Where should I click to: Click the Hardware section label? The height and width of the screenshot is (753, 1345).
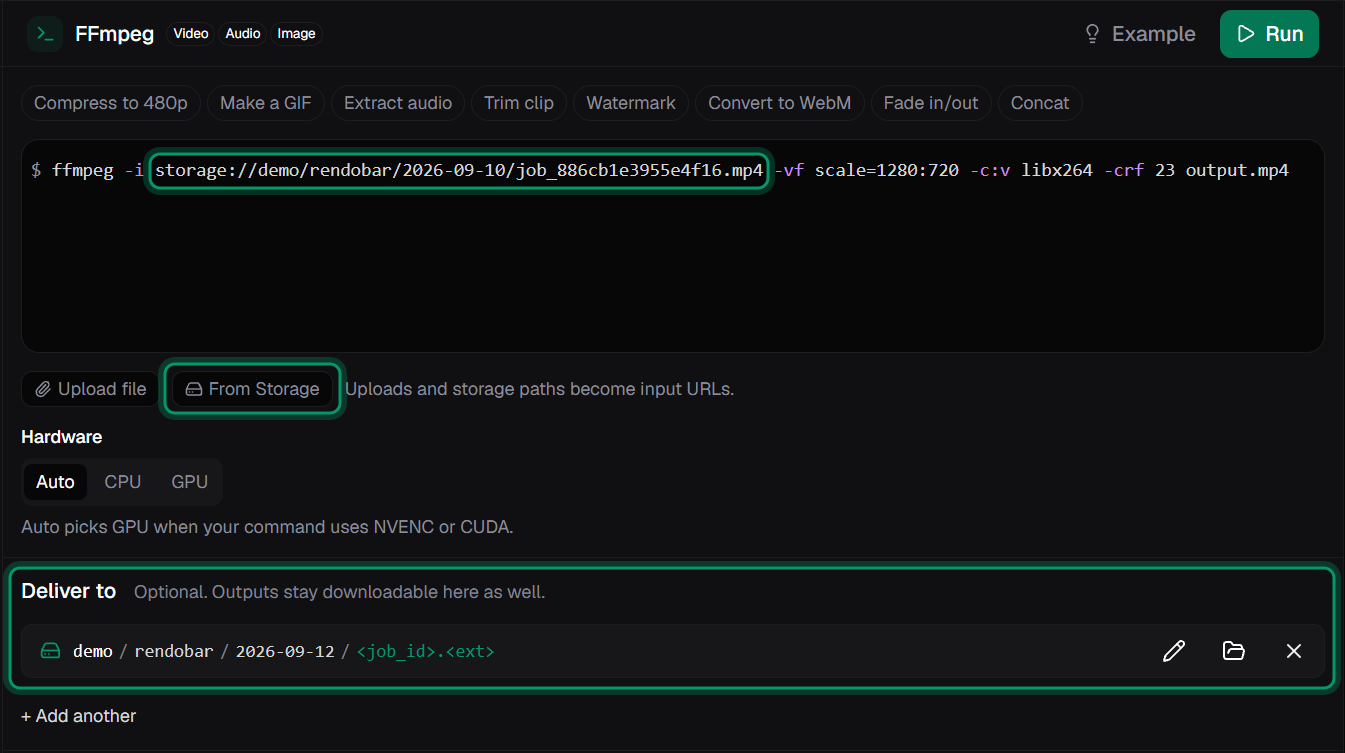click(62, 437)
